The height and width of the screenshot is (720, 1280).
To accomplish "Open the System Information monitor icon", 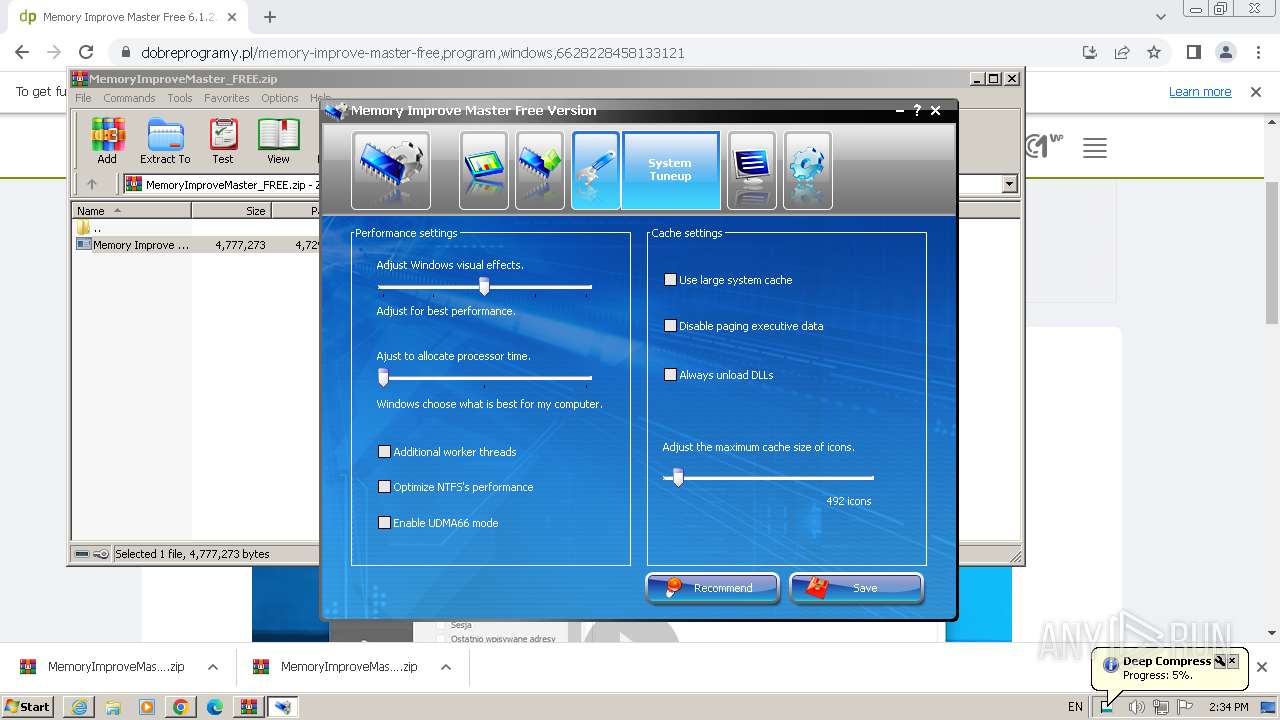I will [484, 170].
